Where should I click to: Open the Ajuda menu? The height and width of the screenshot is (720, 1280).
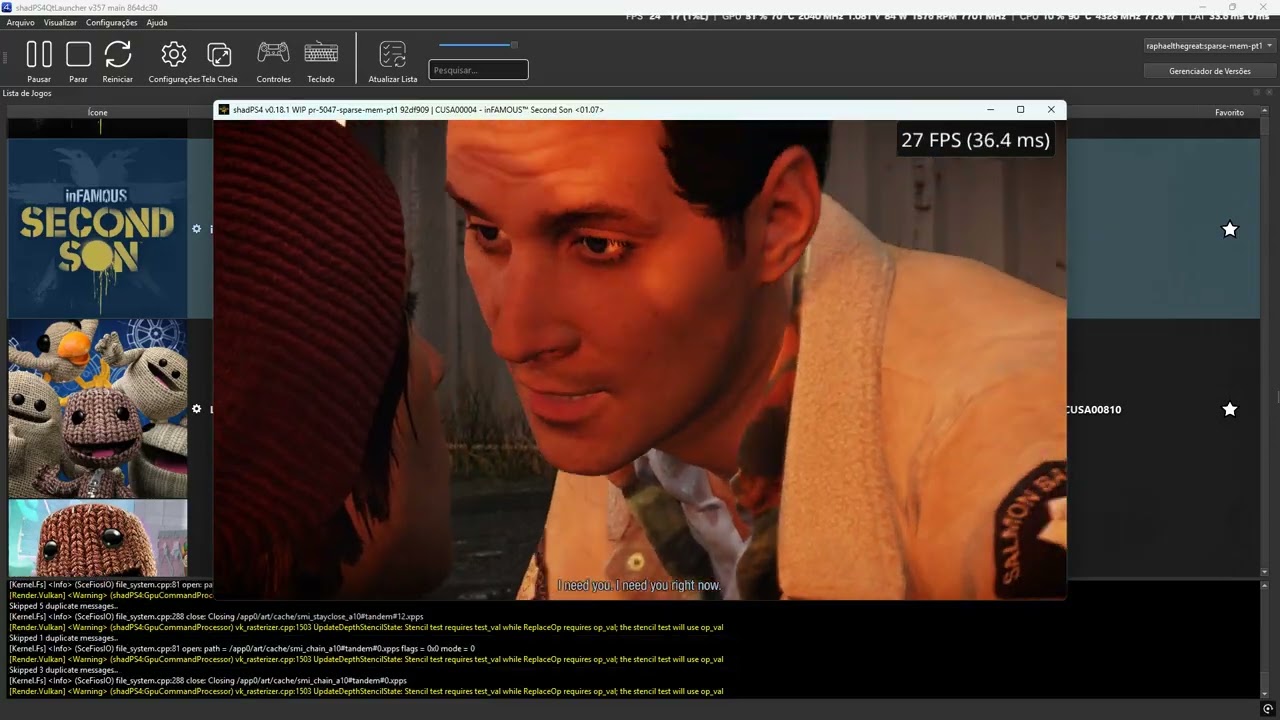coord(157,22)
